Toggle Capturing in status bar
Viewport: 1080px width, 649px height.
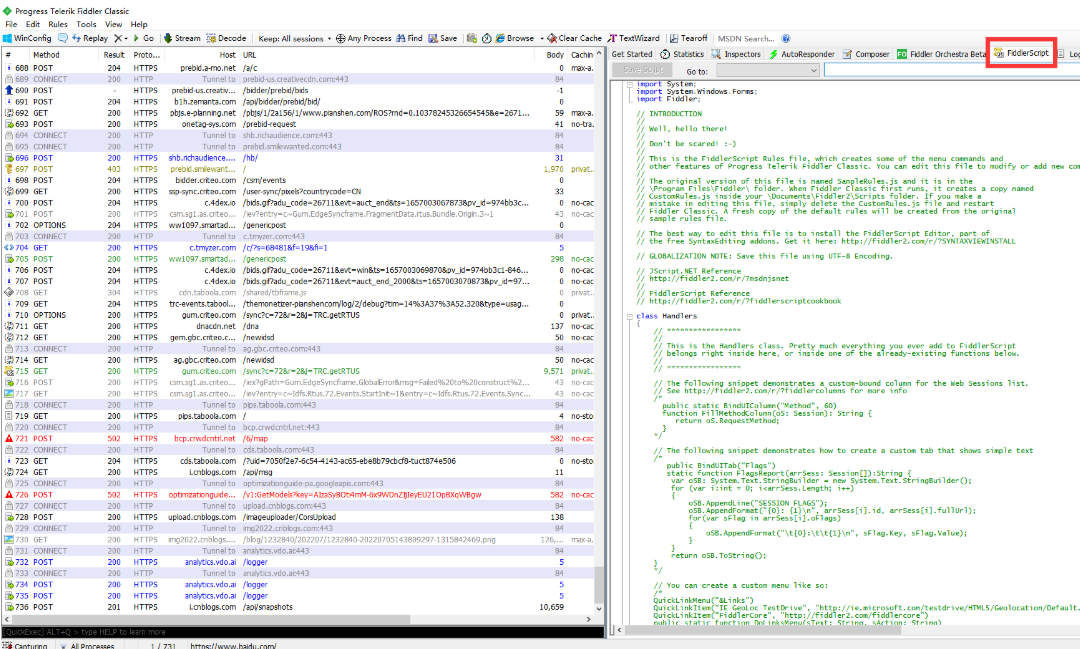click(26, 646)
